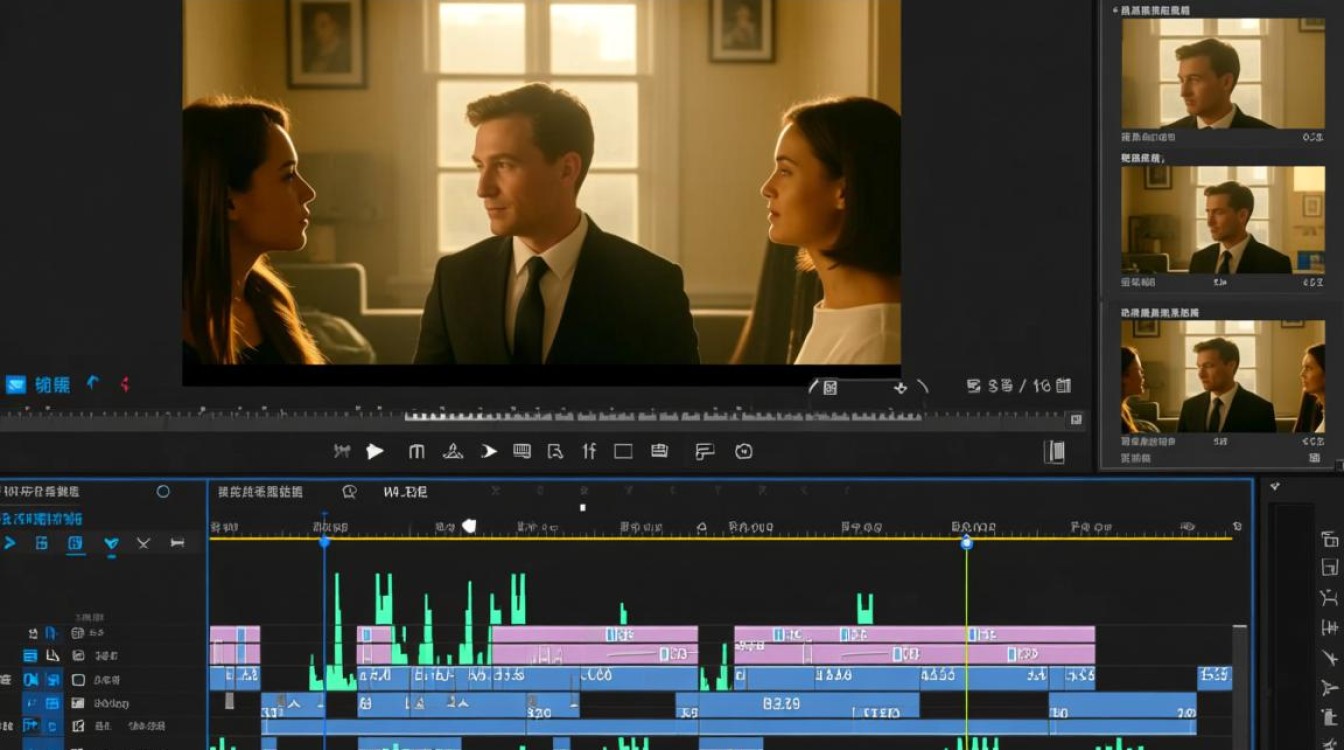
Task: Click the tall panel icon right of transport controls
Action: 1054,452
